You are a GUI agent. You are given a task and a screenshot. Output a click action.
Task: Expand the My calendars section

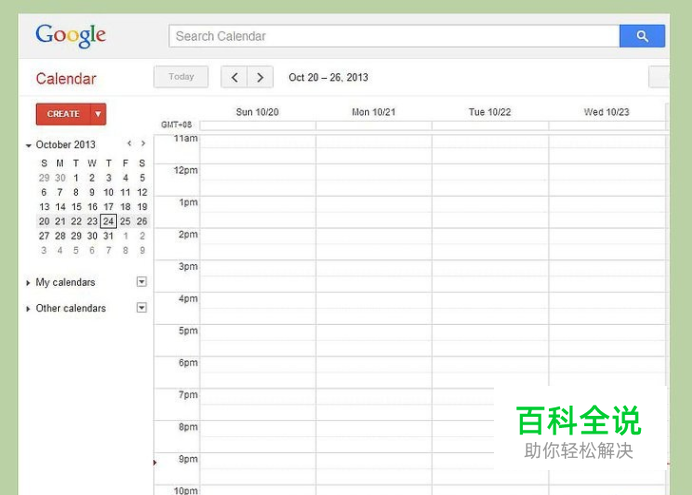(28, 282)
